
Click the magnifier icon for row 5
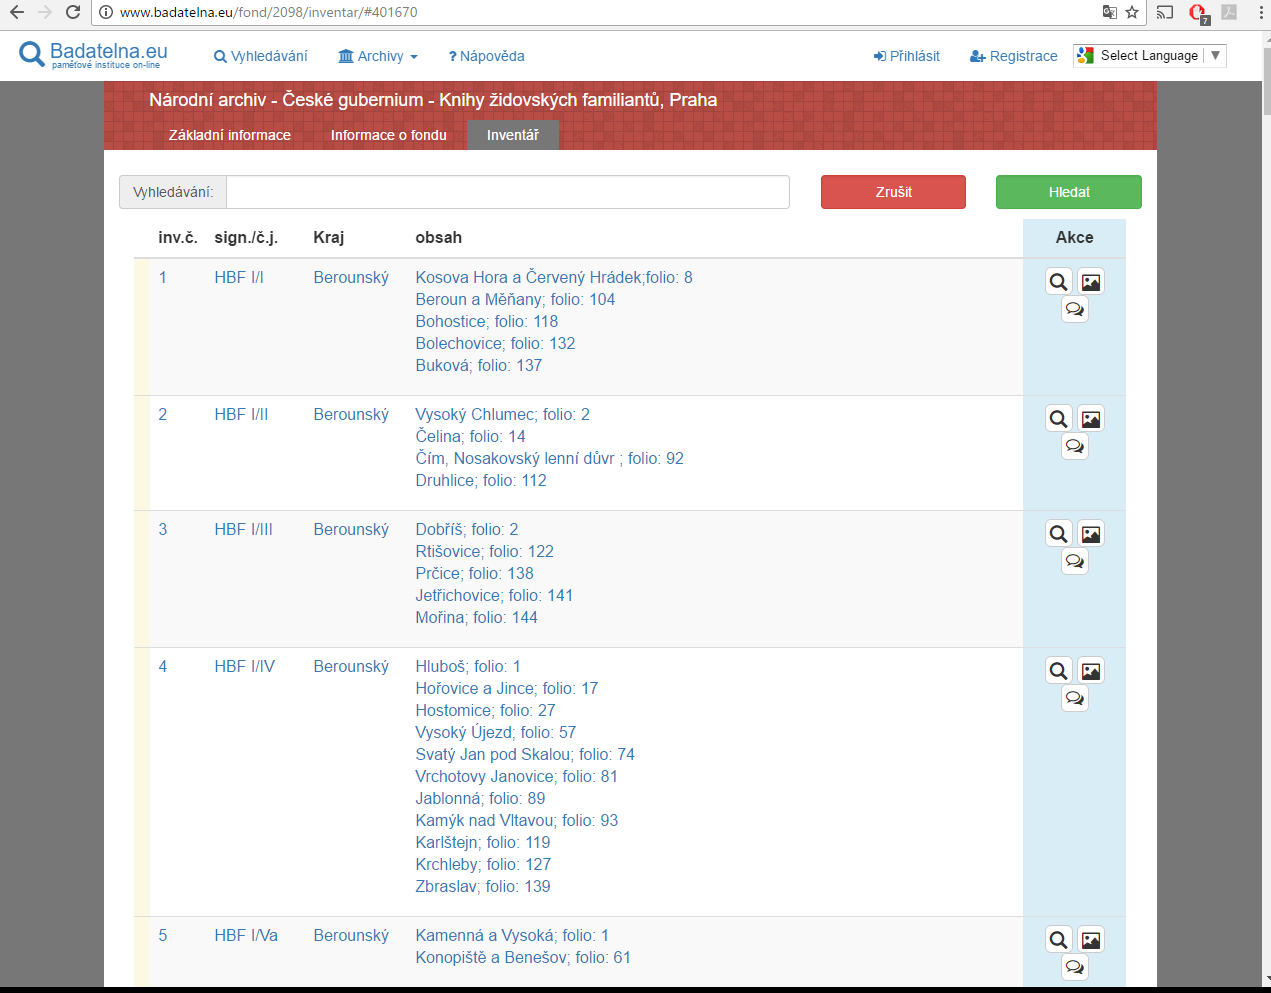[x=1058, y=940]
